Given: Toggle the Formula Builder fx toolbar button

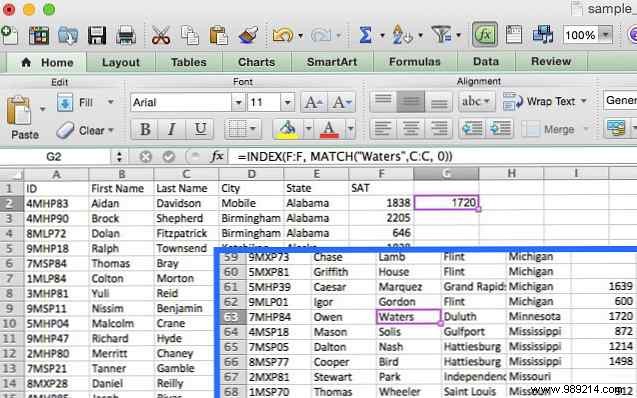Looking at the screenshot, I should [485, 35].
